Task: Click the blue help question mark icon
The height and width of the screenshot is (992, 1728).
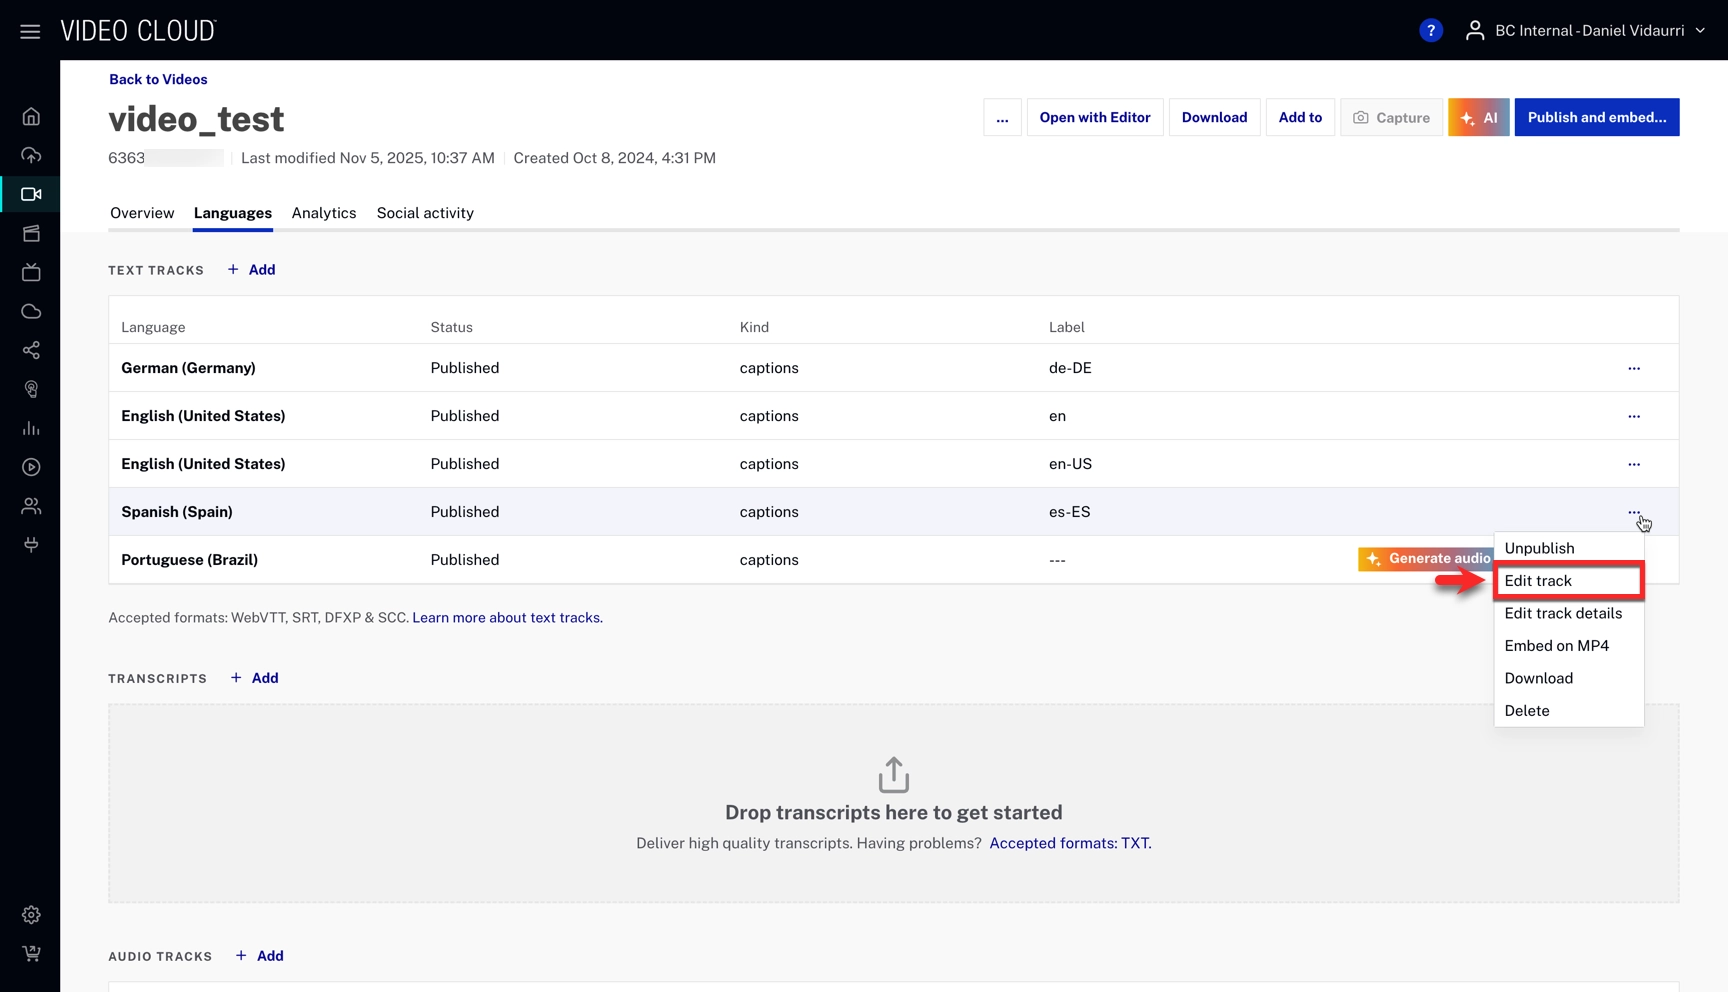Action: (1431, 31)
